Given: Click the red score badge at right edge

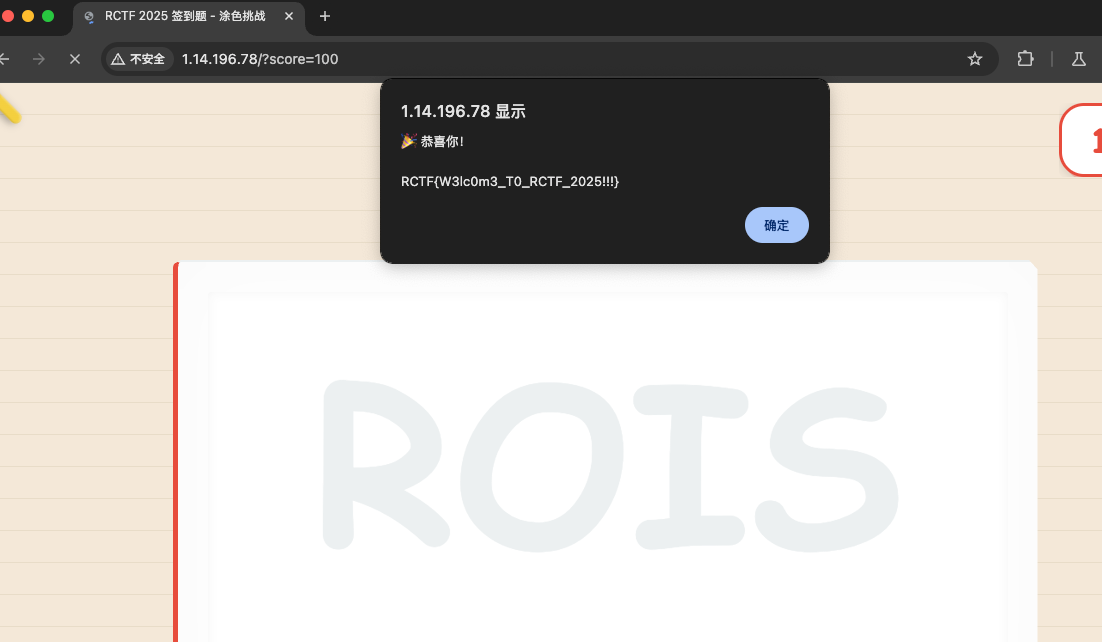Looking at the screenshot, I should pos(1082,140).
